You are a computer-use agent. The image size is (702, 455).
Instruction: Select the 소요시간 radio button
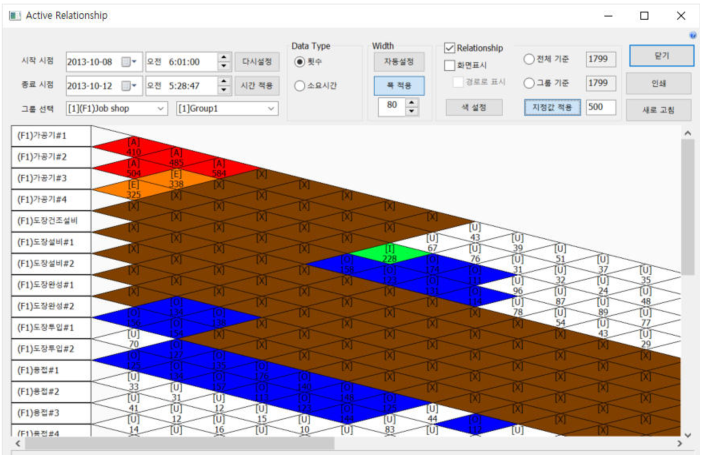[300, 86]
